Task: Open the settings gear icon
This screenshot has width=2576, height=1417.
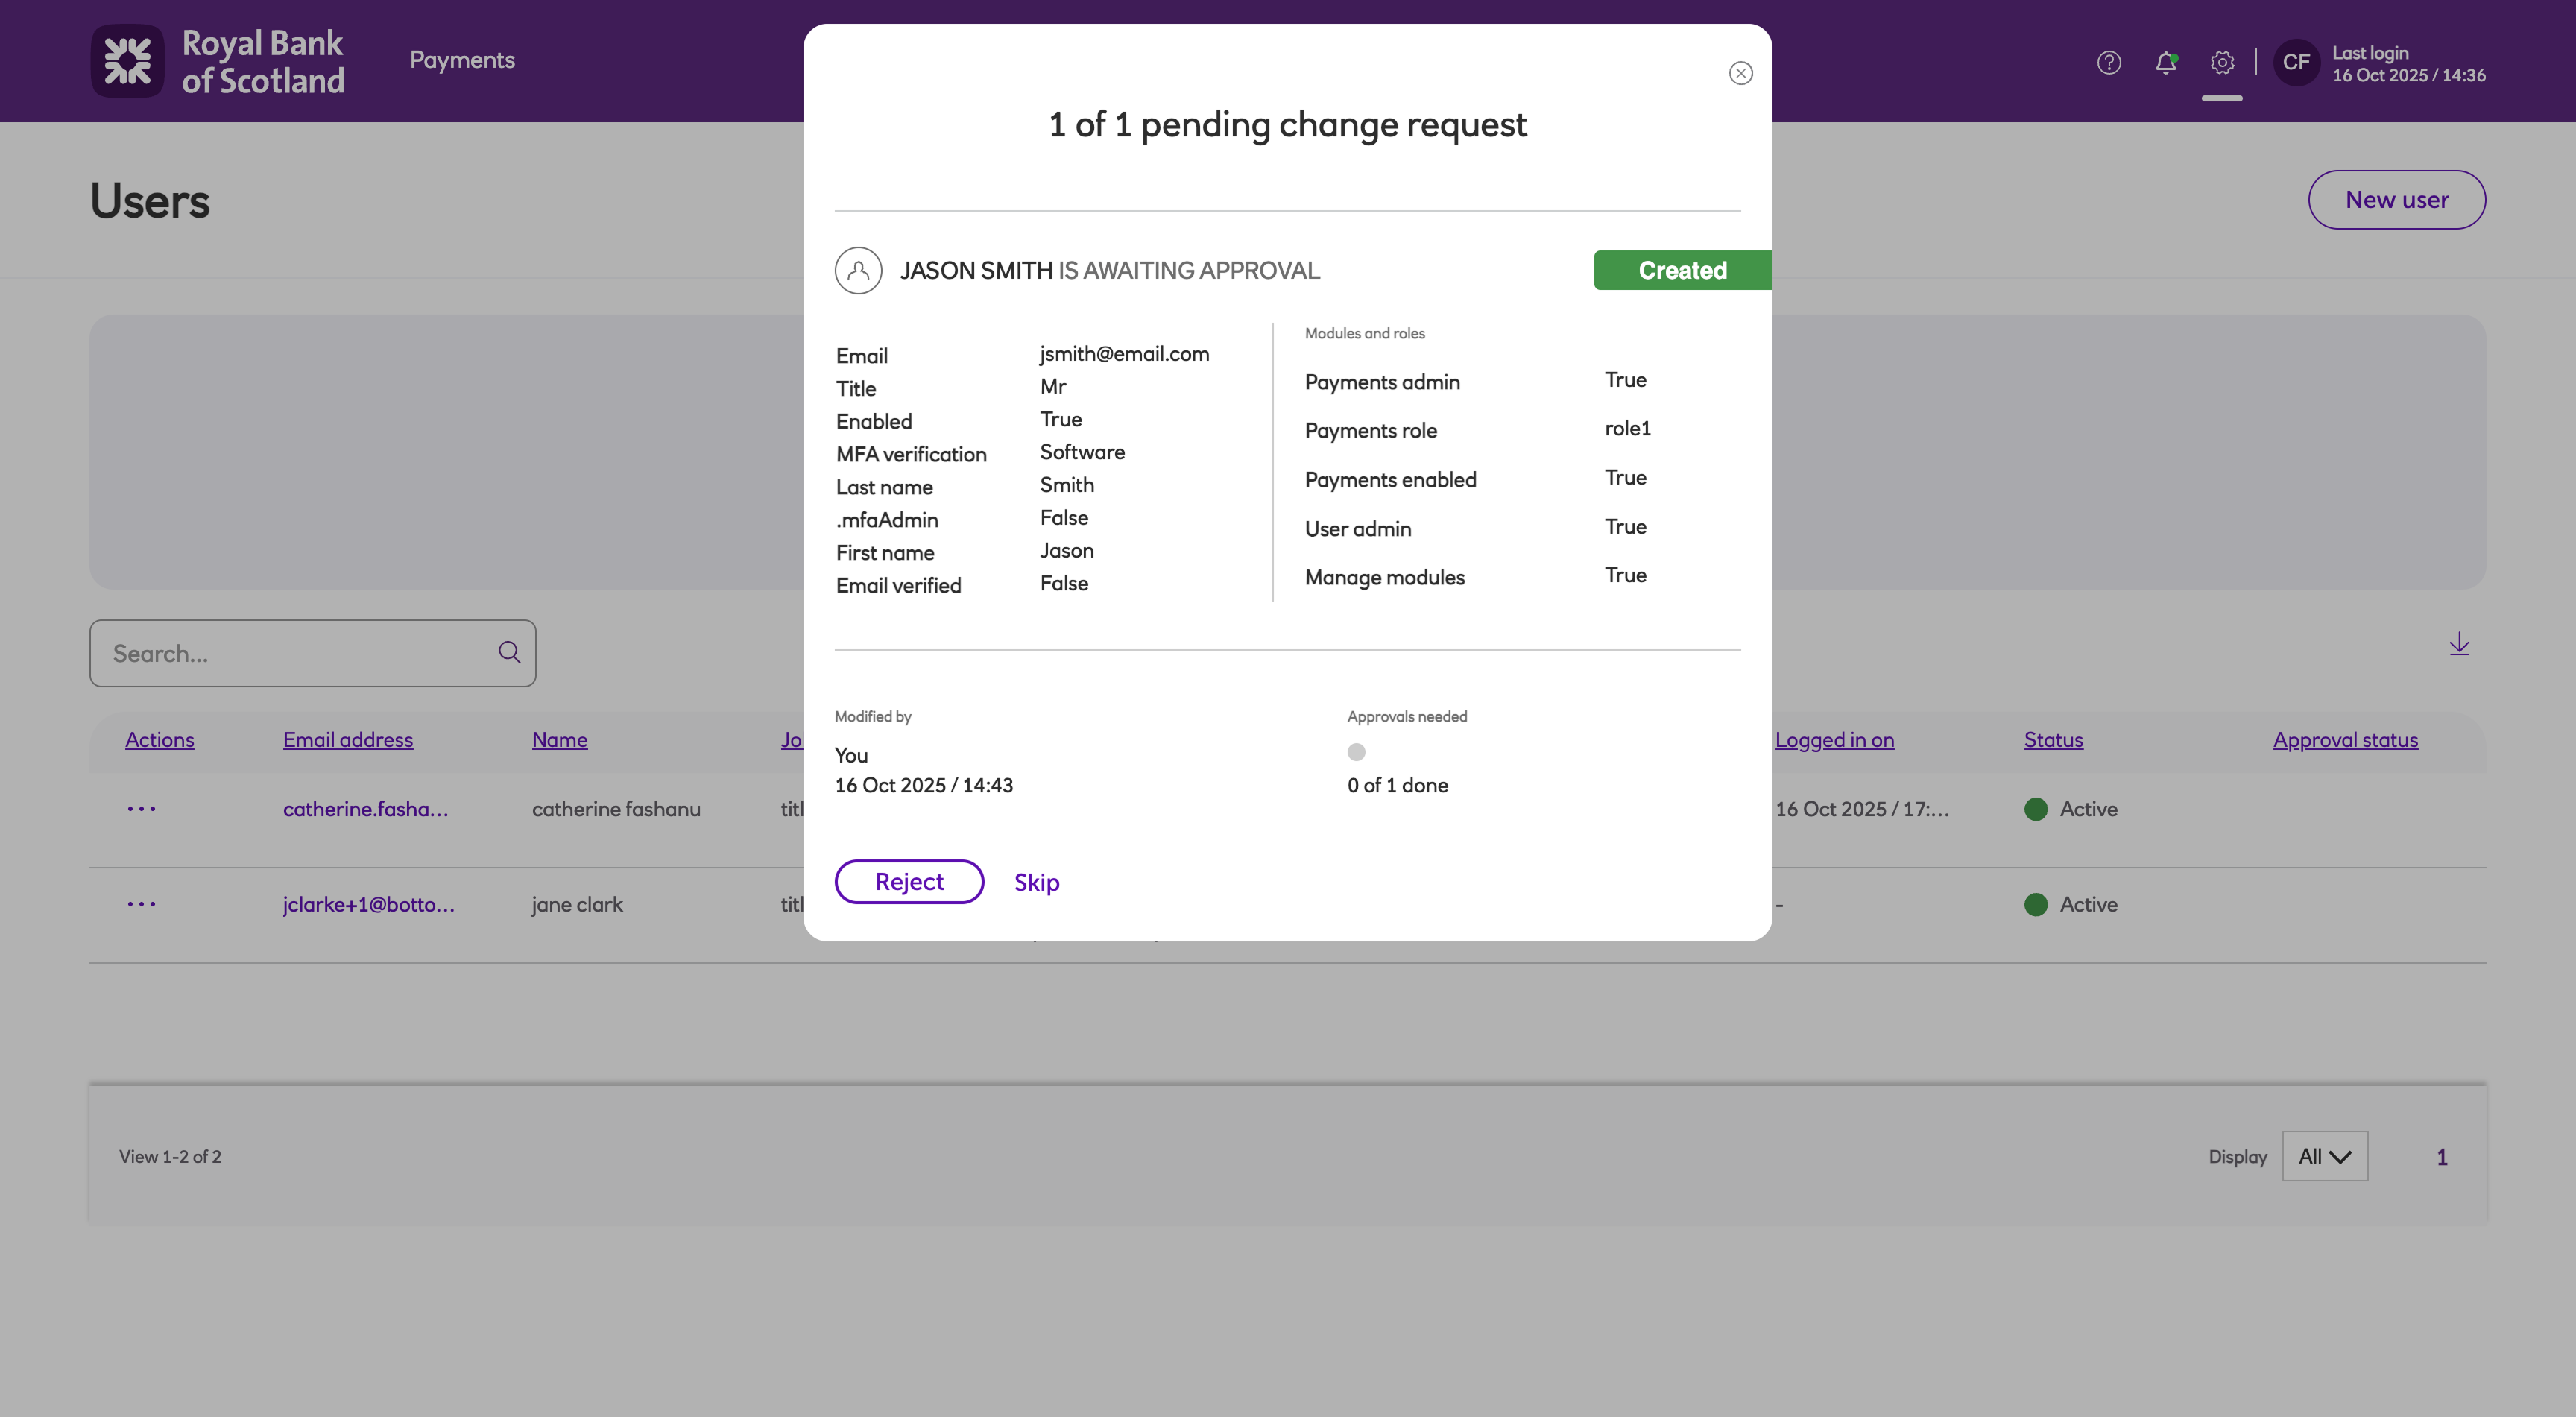Action: [x=2222, y=63]
